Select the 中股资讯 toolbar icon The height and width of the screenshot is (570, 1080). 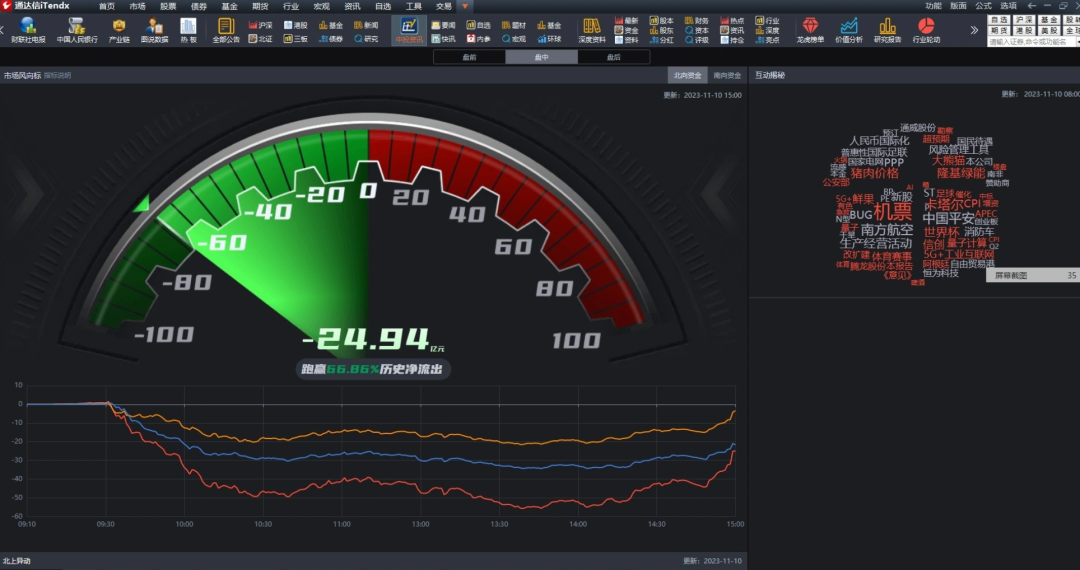tap(409, 30)
